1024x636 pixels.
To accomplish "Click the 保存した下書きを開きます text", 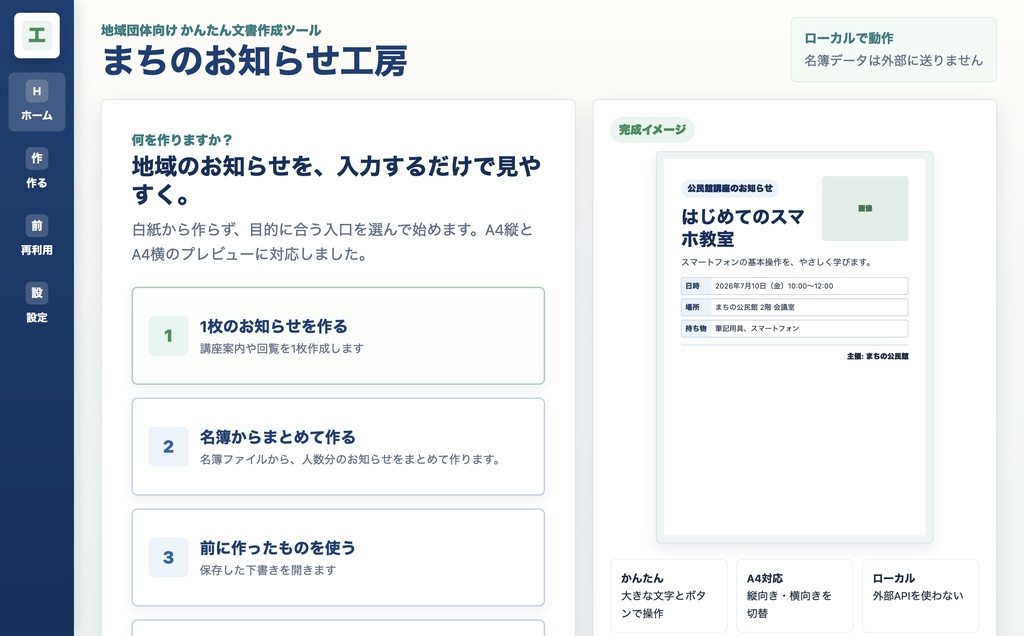I will click(268, 570).
